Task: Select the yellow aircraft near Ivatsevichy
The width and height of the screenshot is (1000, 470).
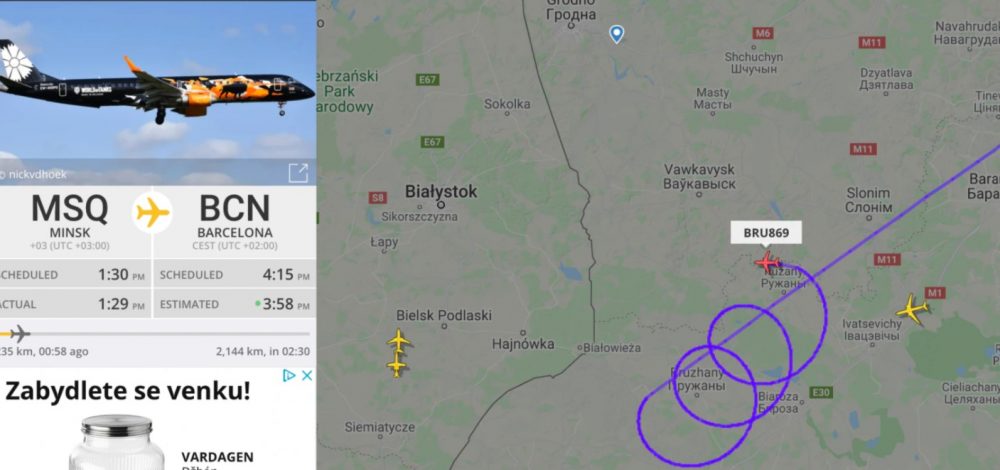Action: (x=913, y=309)
